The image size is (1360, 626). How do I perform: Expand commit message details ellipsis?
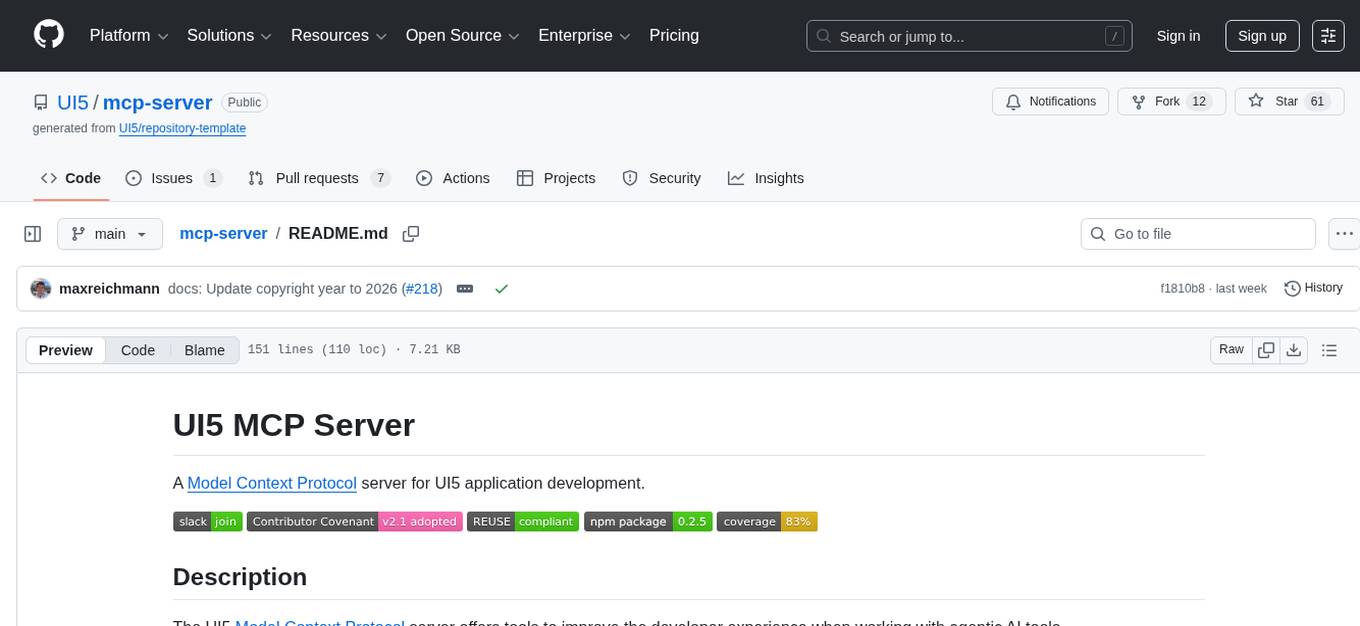coord(465,288)
